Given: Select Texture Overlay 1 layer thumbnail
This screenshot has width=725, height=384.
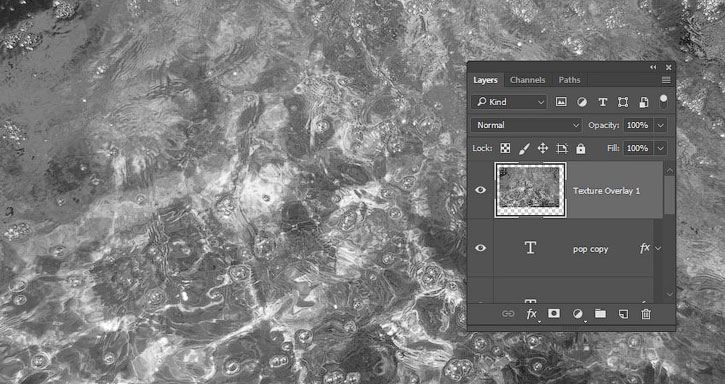Looking at the screenshot, I should 530,190.
